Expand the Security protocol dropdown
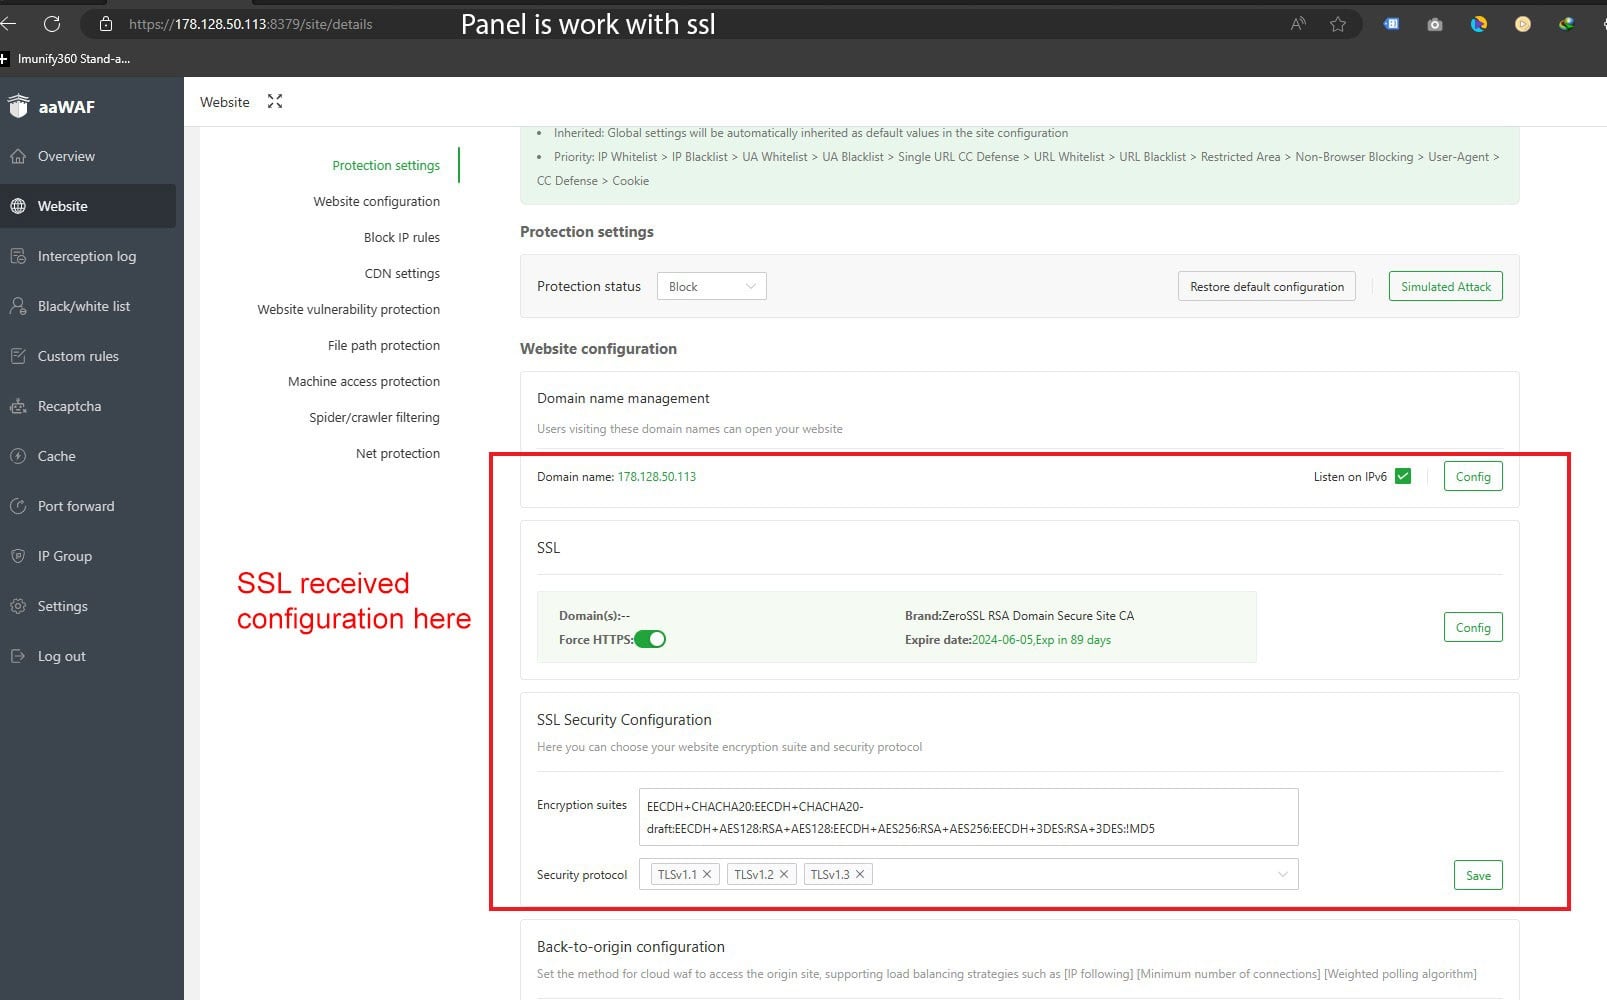The height and width of the screenshot is (1000, 1607). (1283, 874)
